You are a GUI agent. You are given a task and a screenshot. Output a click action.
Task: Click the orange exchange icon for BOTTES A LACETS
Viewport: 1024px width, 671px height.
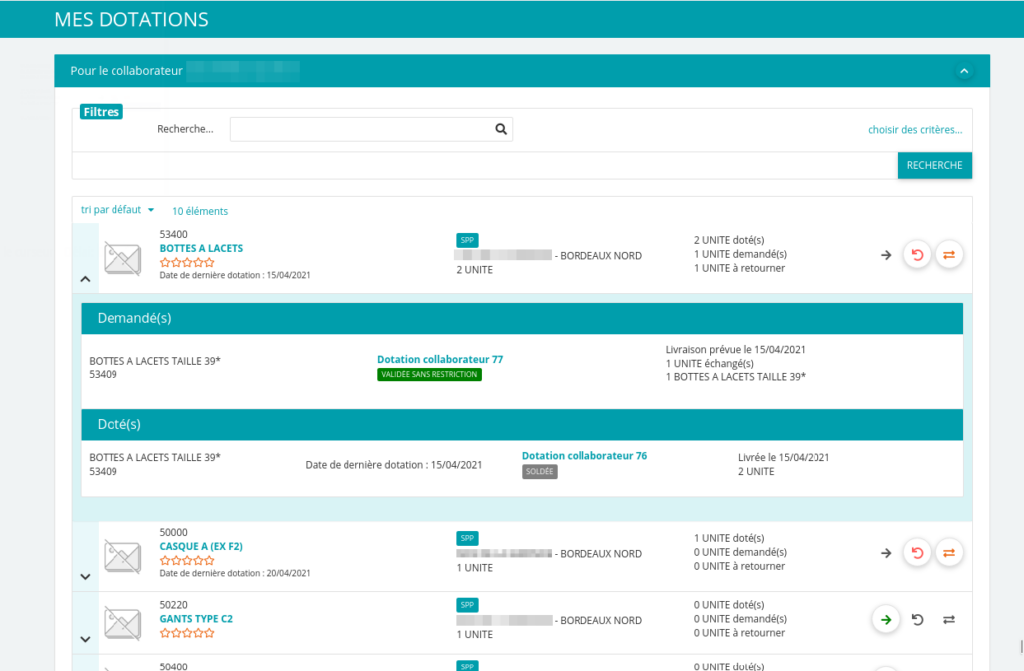click(x=949, y=254)
